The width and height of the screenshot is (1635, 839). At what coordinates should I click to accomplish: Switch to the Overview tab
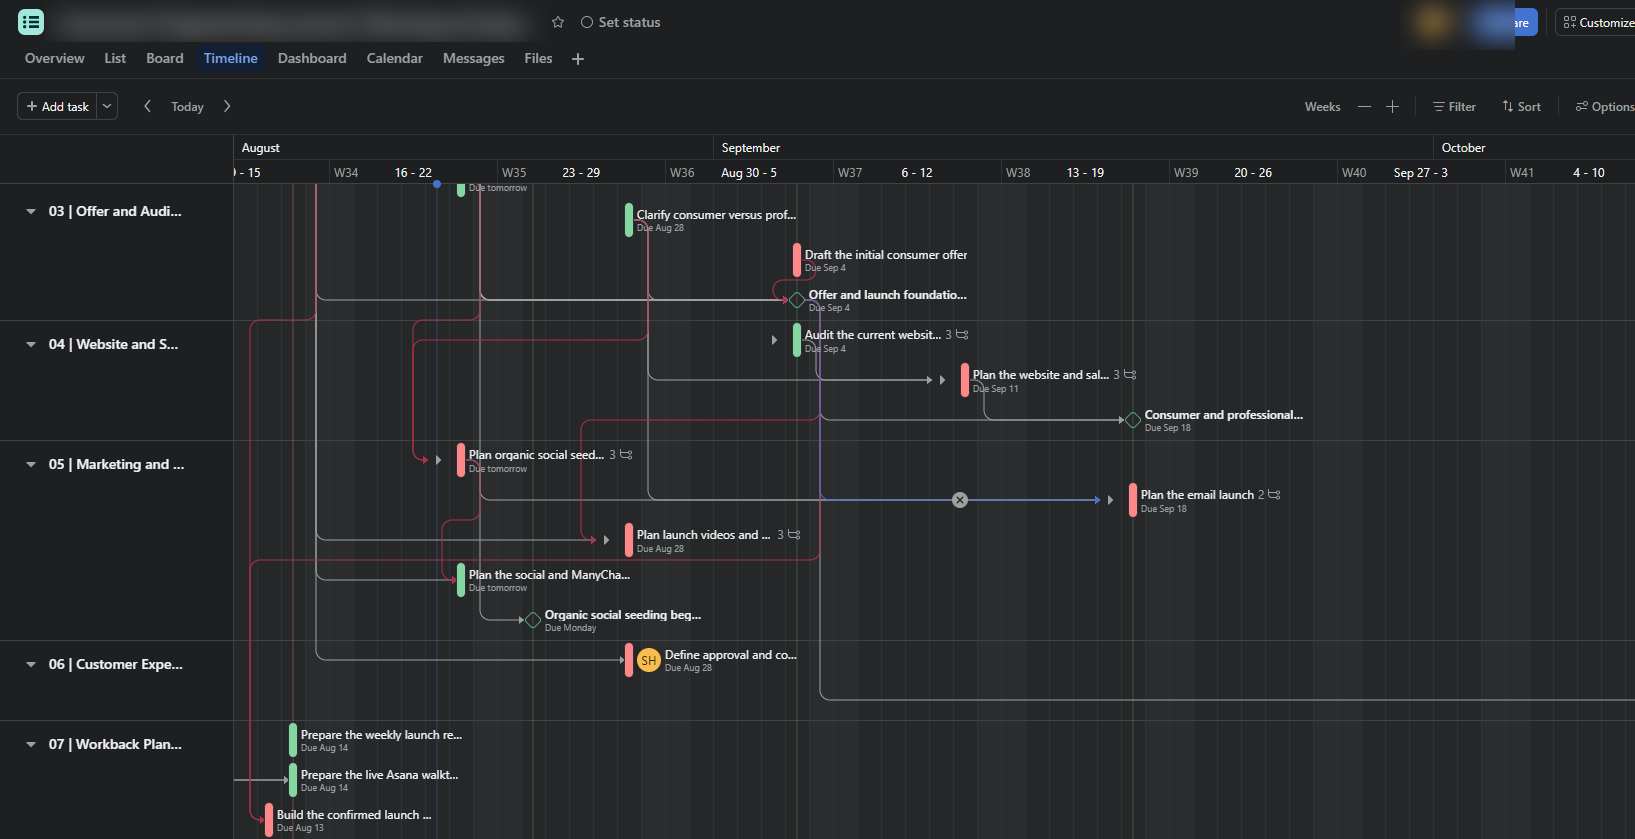tap(55, 58)
